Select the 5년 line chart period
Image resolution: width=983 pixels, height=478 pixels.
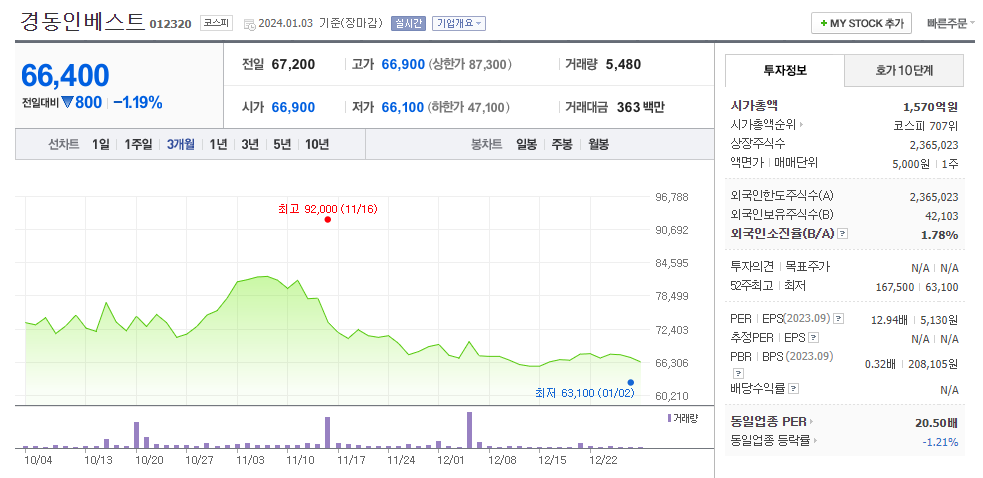tap(282, 144)
